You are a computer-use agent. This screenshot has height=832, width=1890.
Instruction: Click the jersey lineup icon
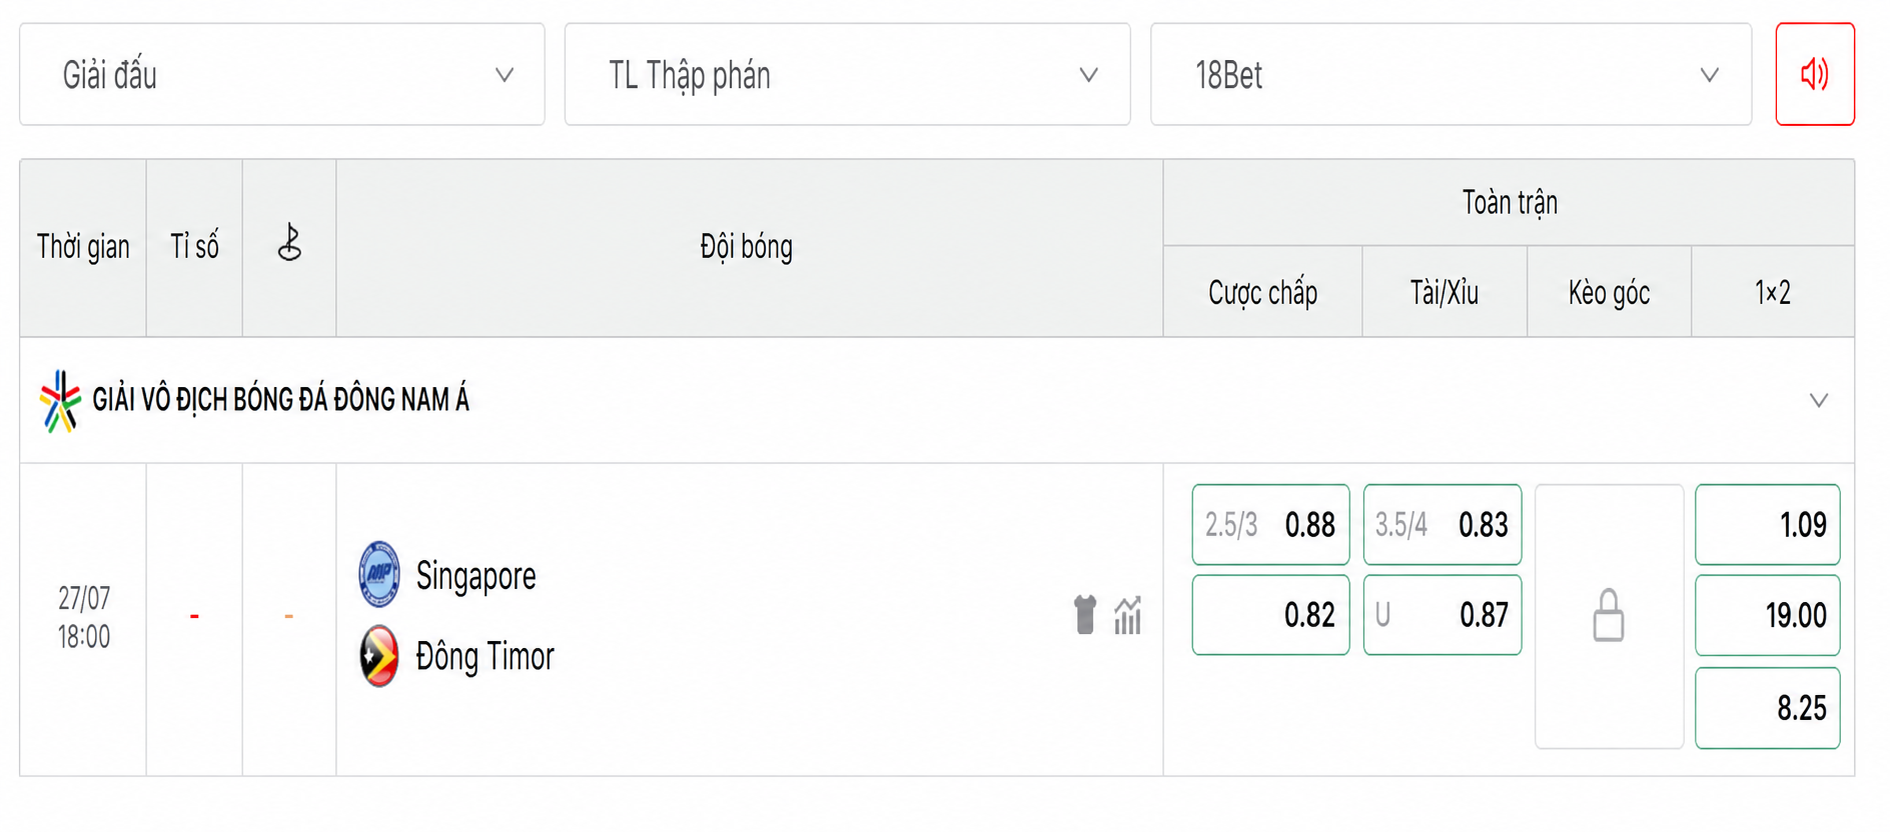tap(1085, 615)
